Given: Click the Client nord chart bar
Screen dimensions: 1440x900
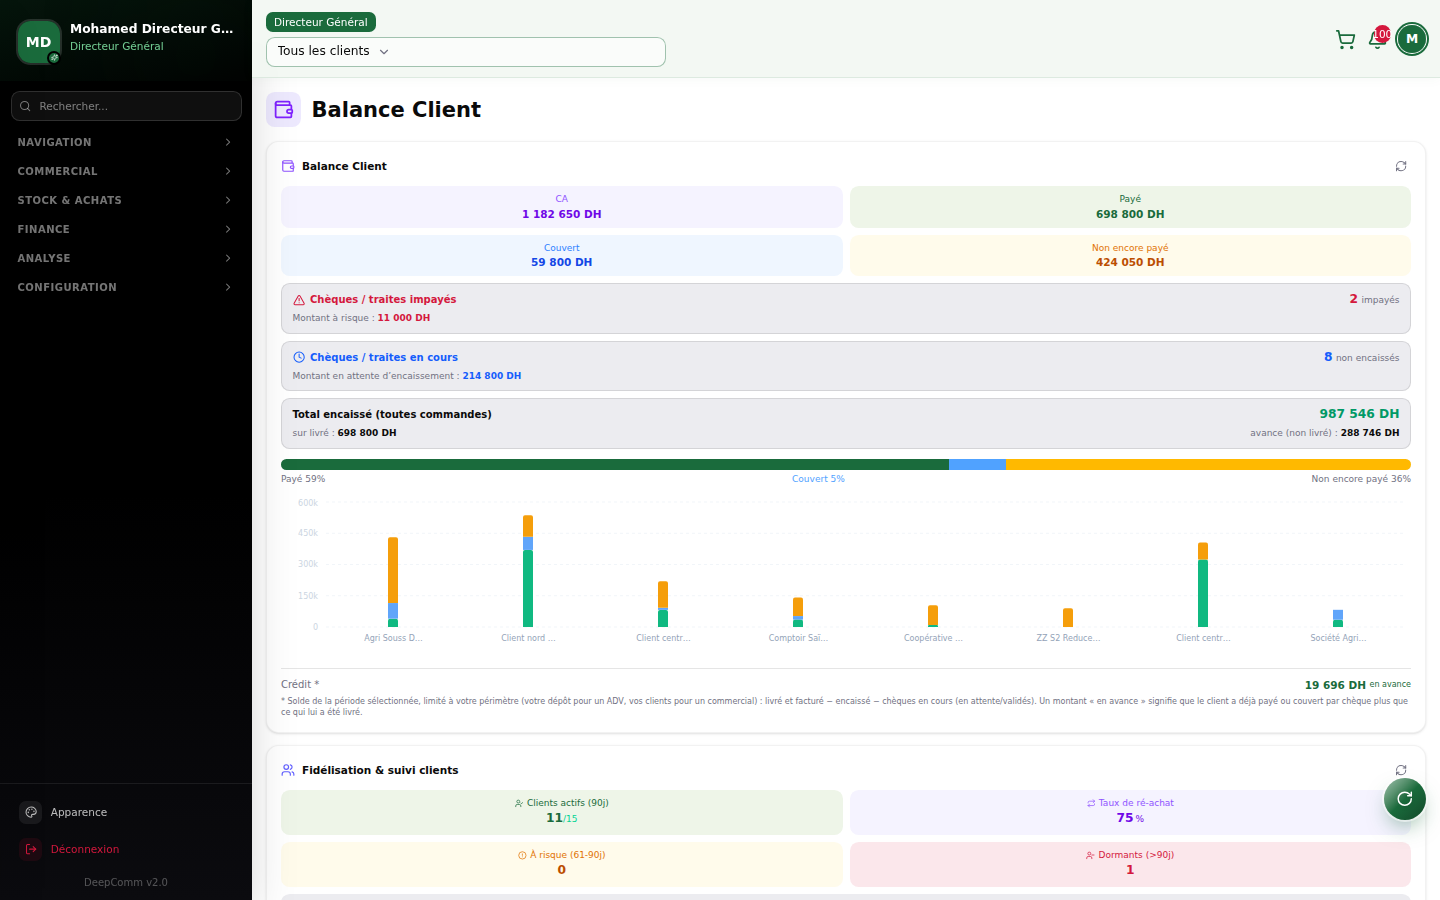Looking at the screenshot, I should (x=528, y=571).
